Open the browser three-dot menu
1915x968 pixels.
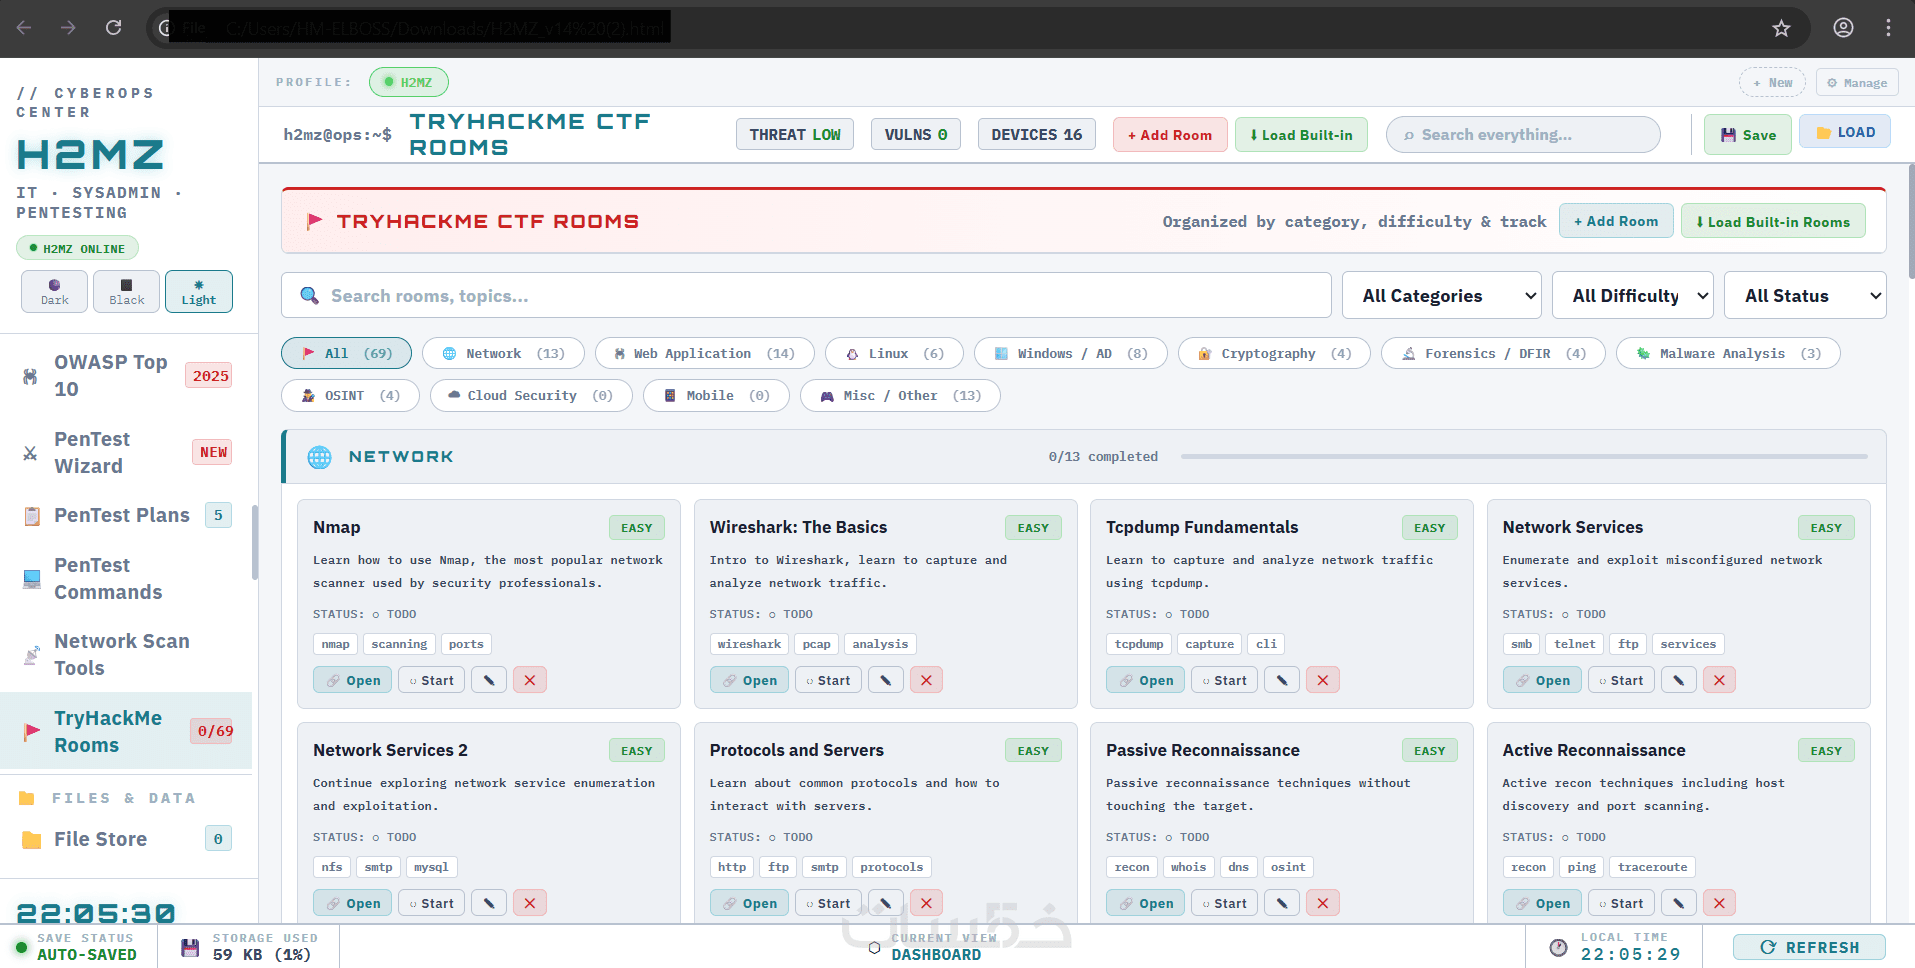(1888, 28)
